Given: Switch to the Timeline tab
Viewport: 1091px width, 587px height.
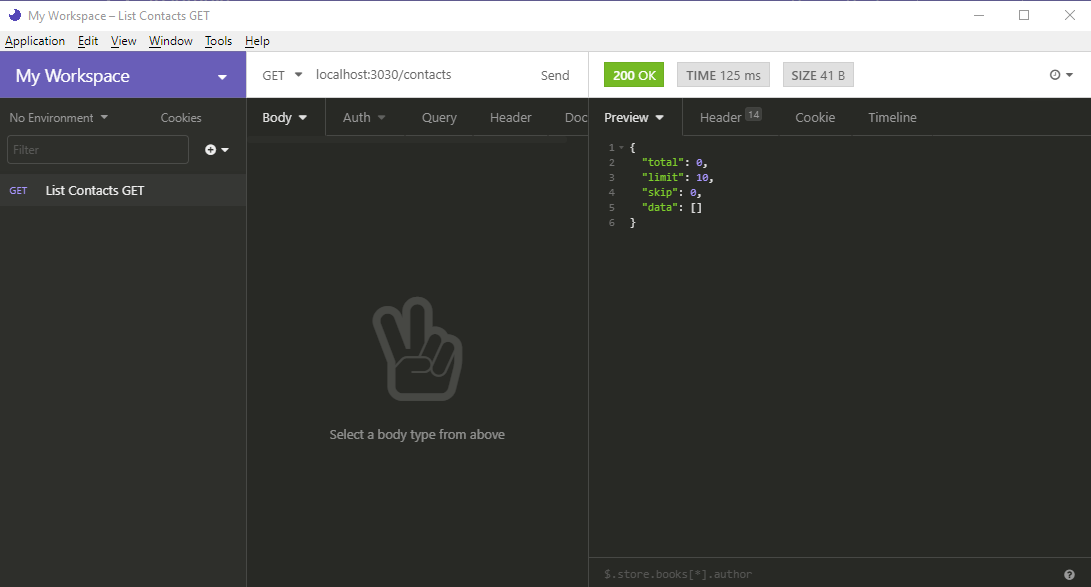Looking at the screenshot, I should [891, 117].
